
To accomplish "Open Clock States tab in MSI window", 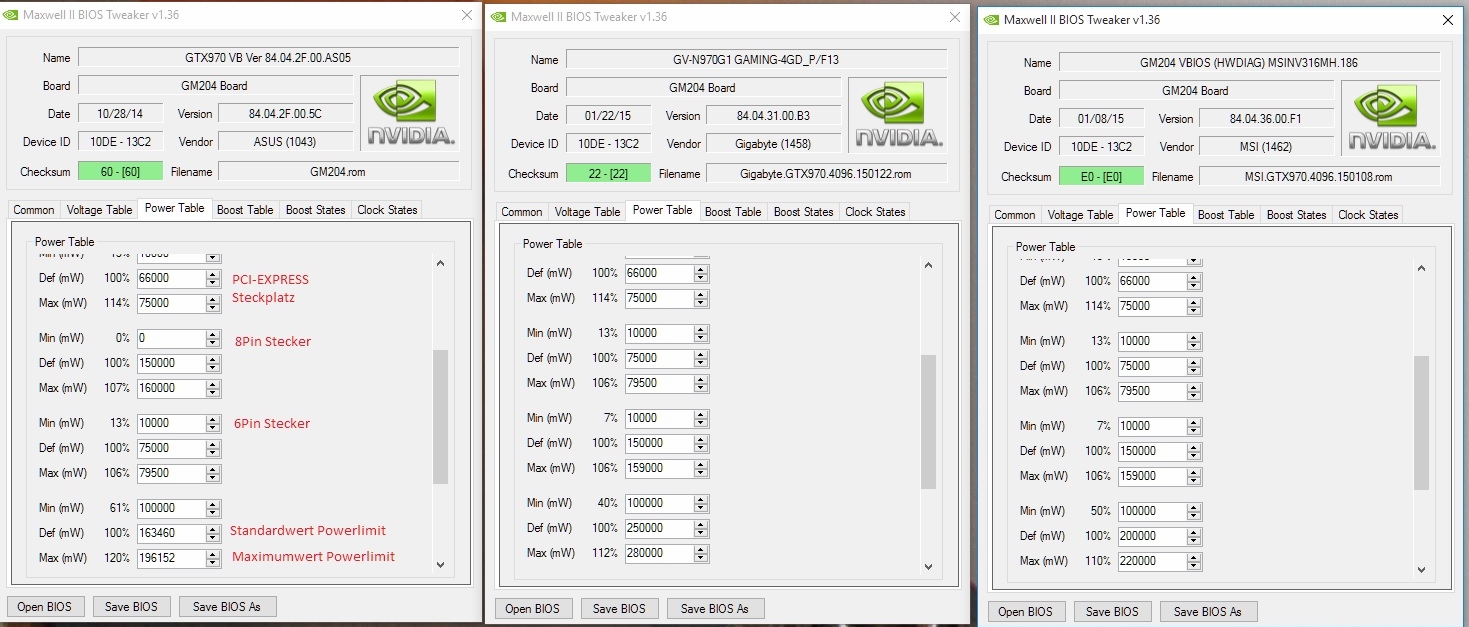I will [x=1368, y=215].
